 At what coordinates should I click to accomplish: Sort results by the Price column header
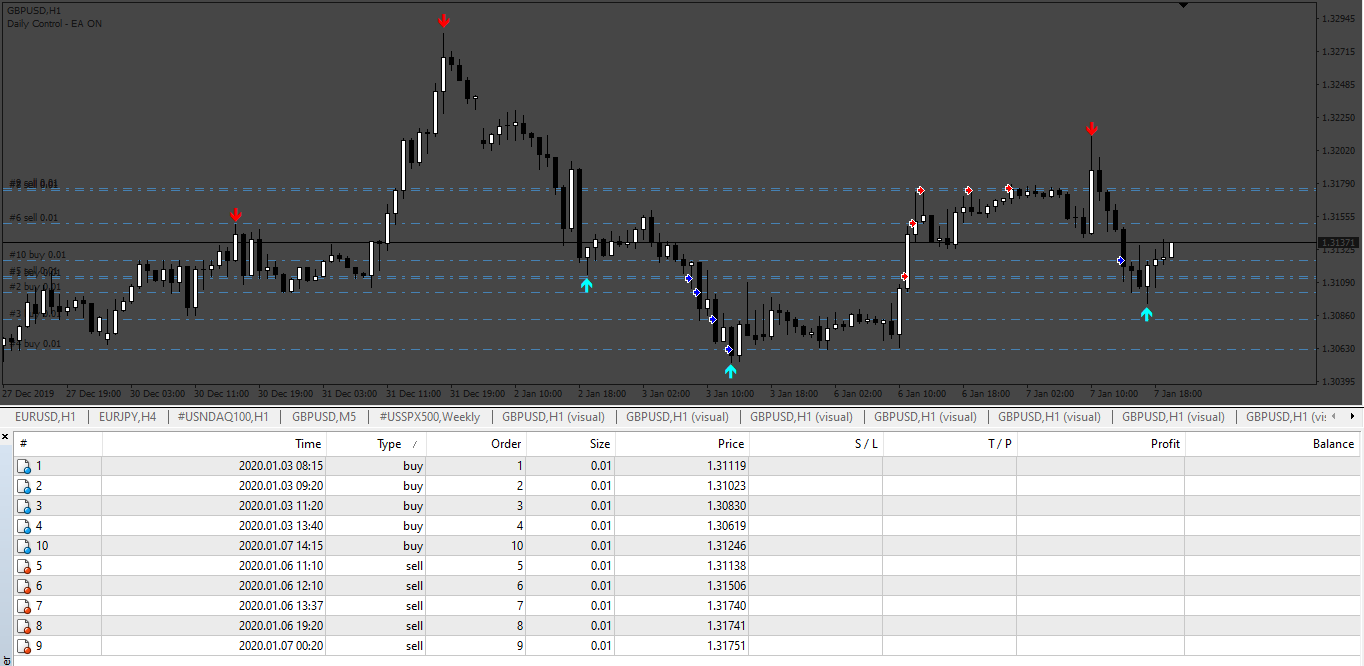[682, 444]
